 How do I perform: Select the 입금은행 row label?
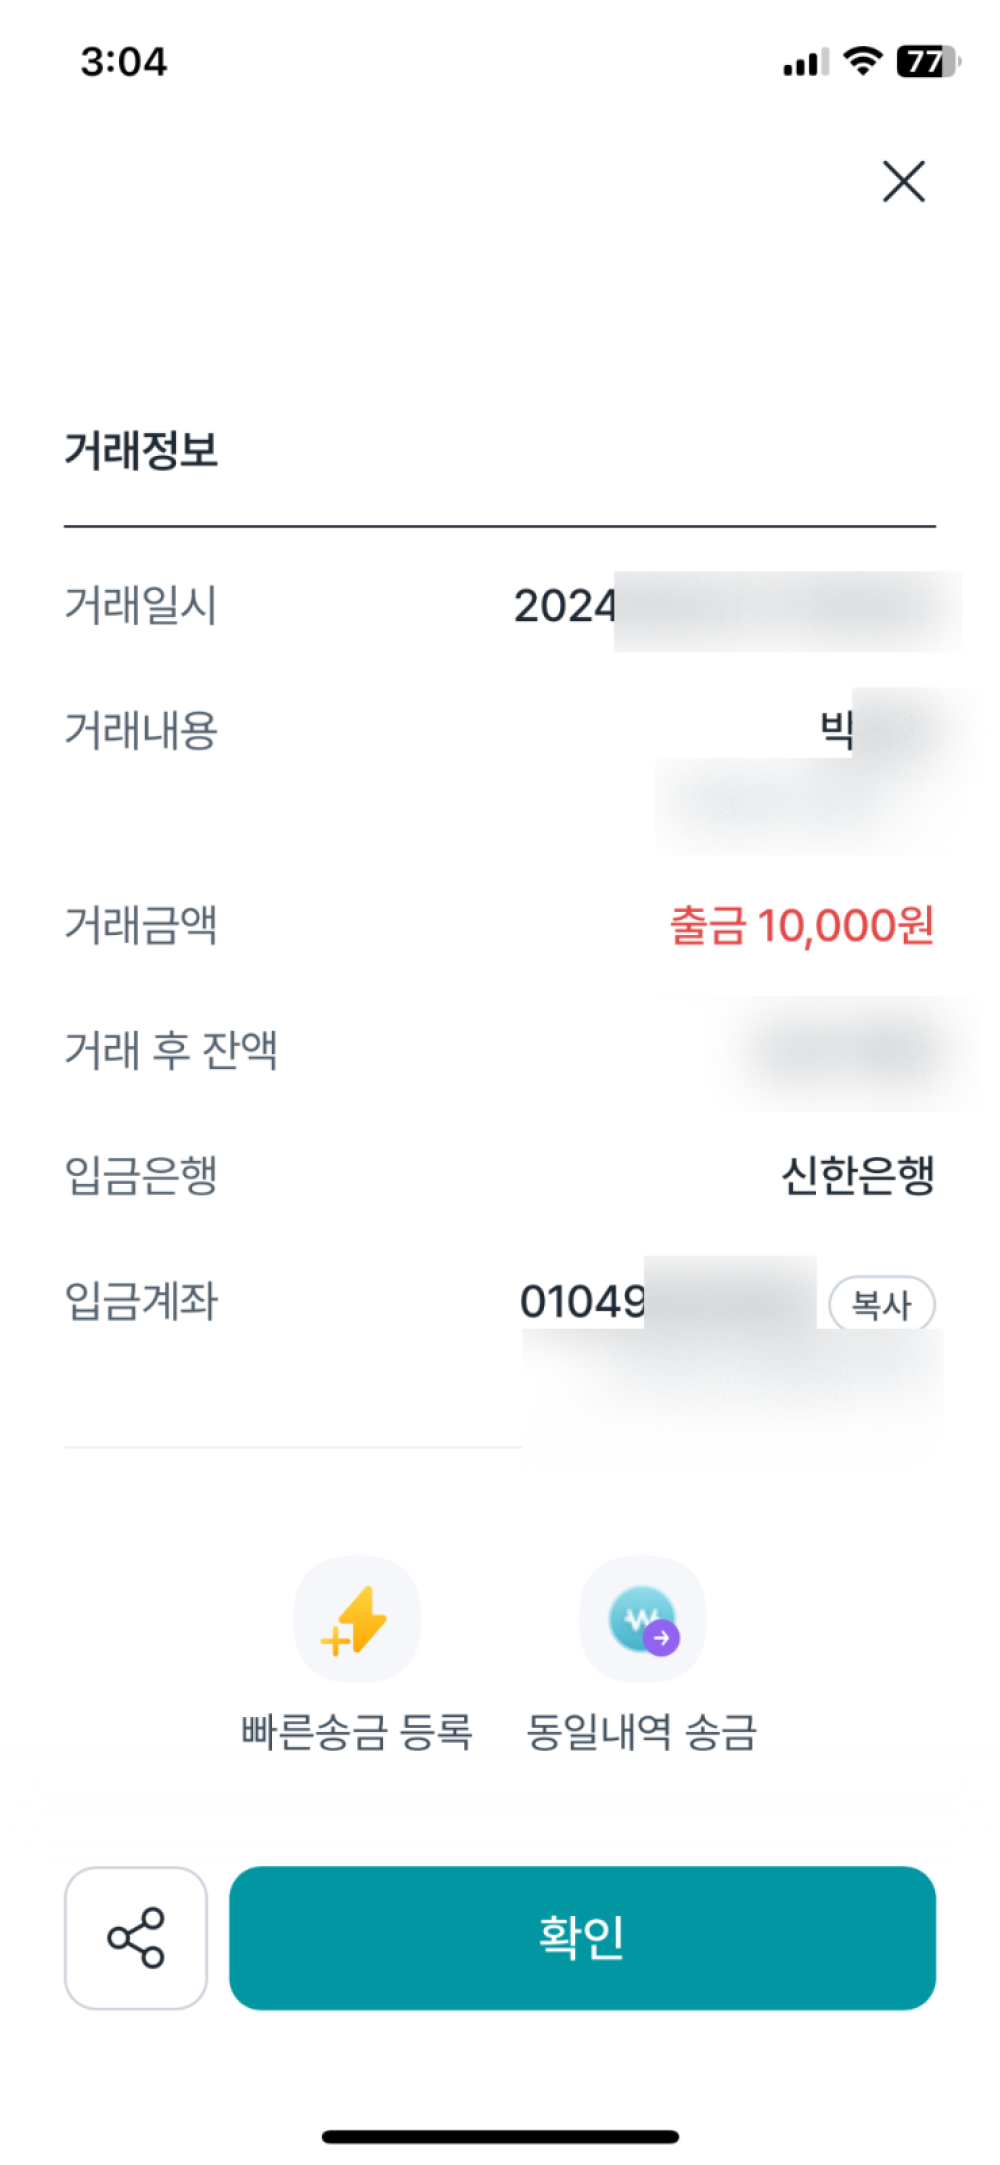[x=141, y=1175]
